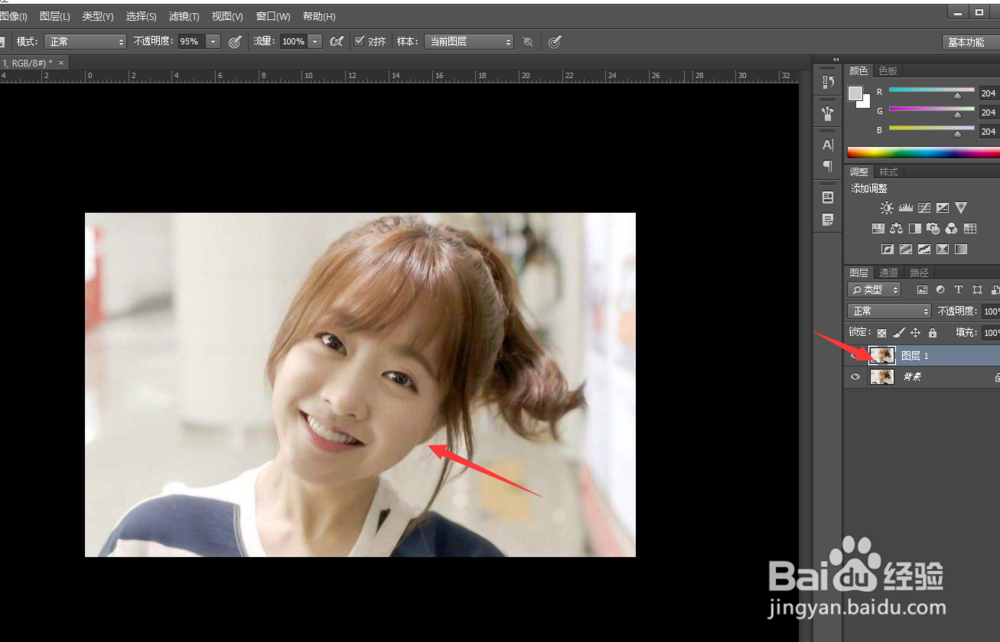
Task: Open the Paragraph panel icon
Action: 828,166
